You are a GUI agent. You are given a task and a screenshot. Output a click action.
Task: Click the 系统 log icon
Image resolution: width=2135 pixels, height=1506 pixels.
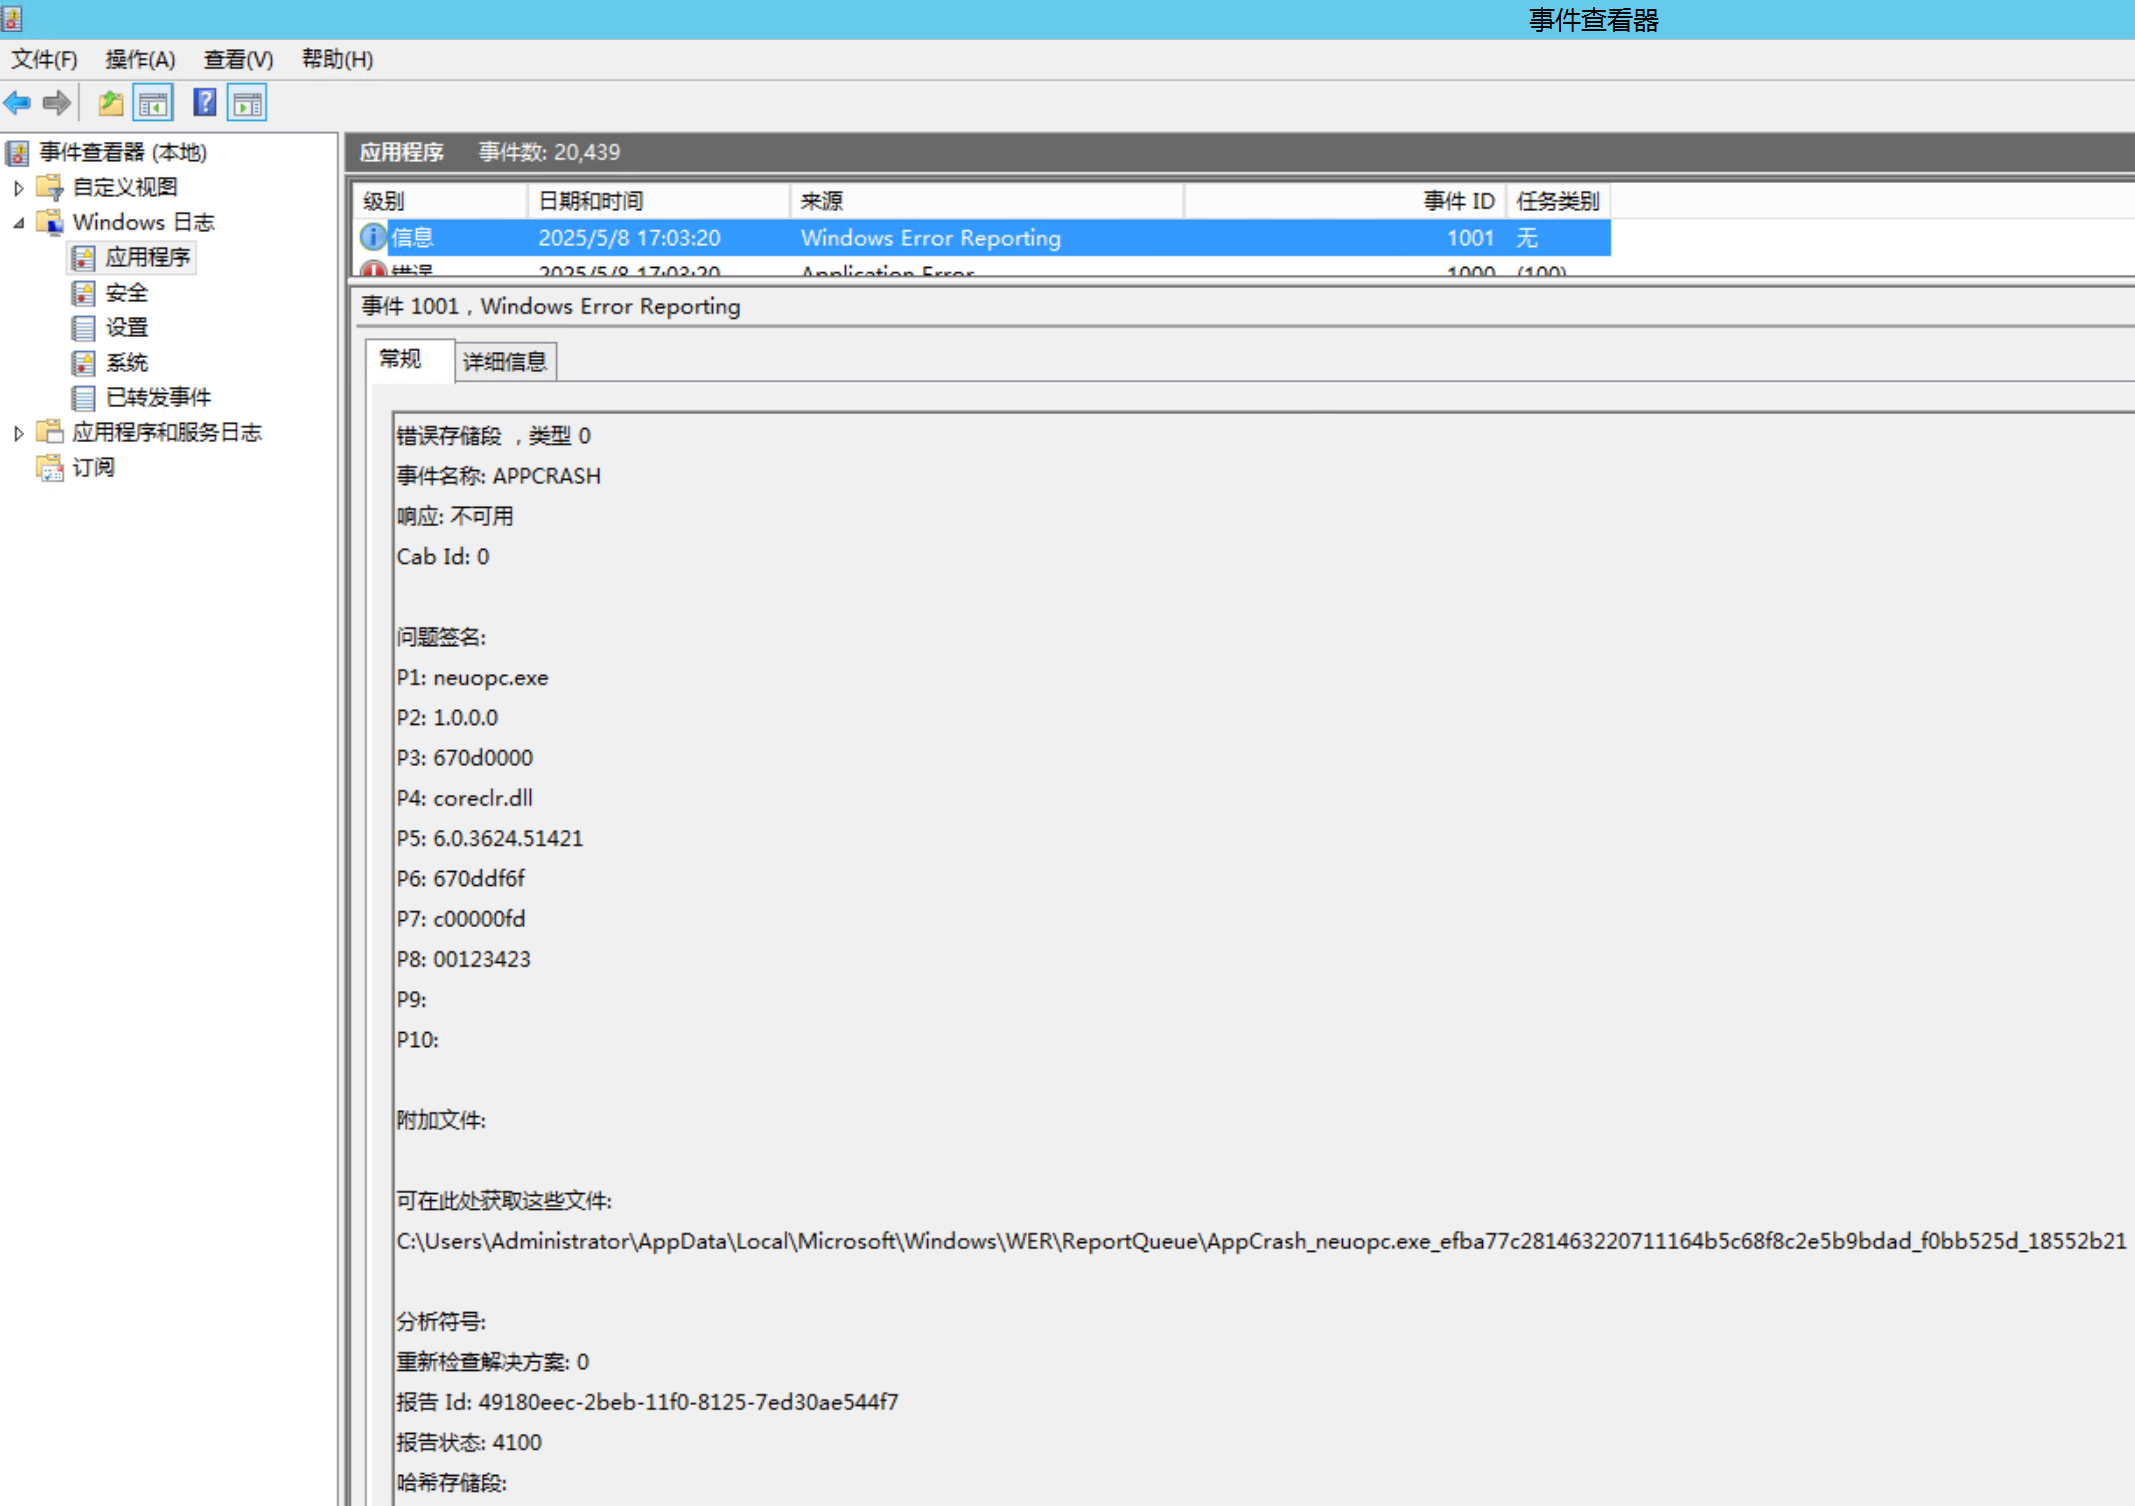click(84, 363)
